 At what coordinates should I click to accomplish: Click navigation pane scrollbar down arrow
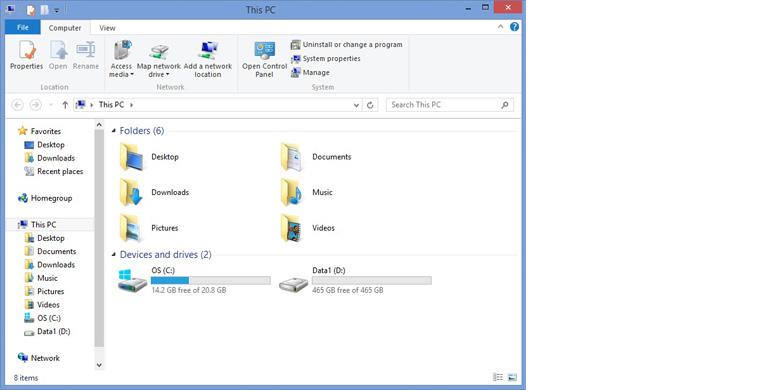(x=99, y=365)
